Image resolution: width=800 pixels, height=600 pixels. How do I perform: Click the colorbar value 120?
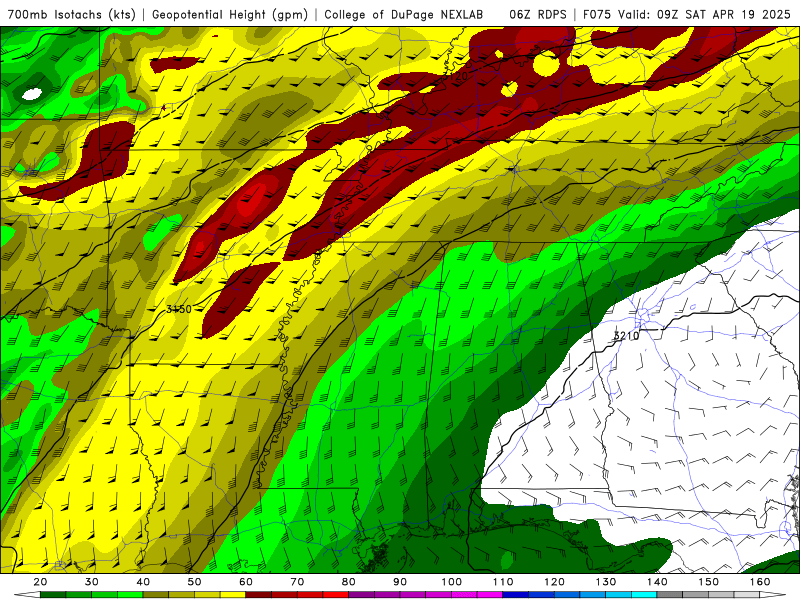[554, 582]
